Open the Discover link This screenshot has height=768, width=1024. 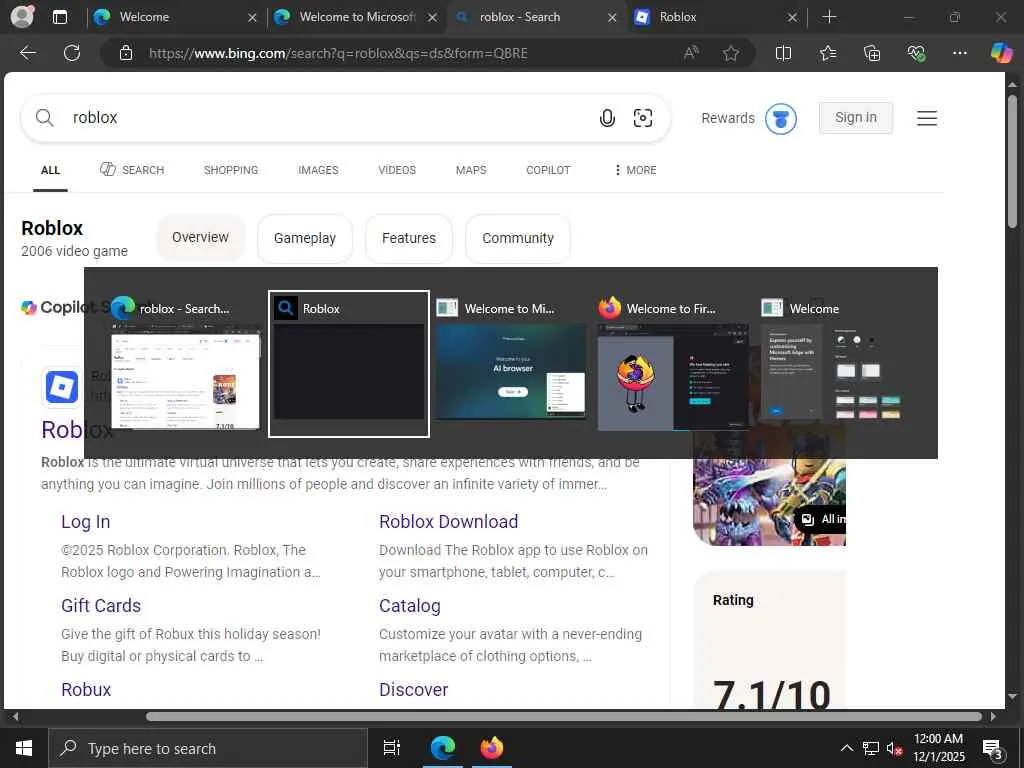pyautogui.click(x=413, y=690)
